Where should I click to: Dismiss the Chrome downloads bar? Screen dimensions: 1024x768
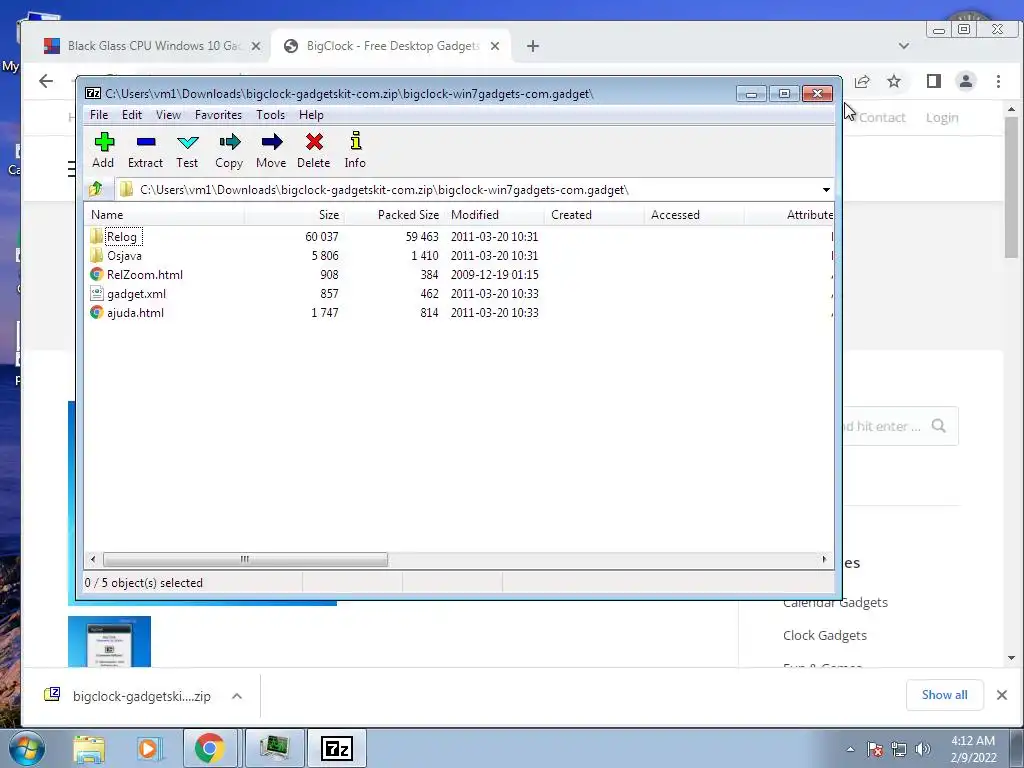click(1002, 695)
